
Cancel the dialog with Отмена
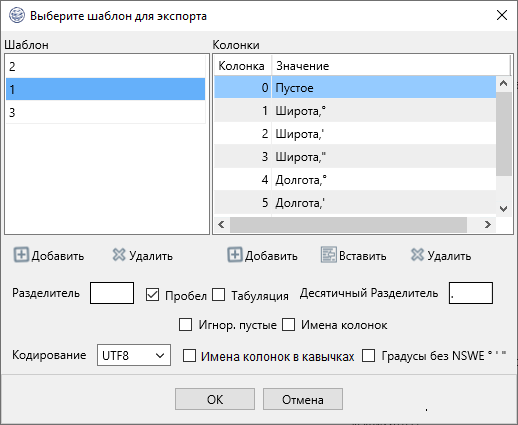tap(303, 399)
